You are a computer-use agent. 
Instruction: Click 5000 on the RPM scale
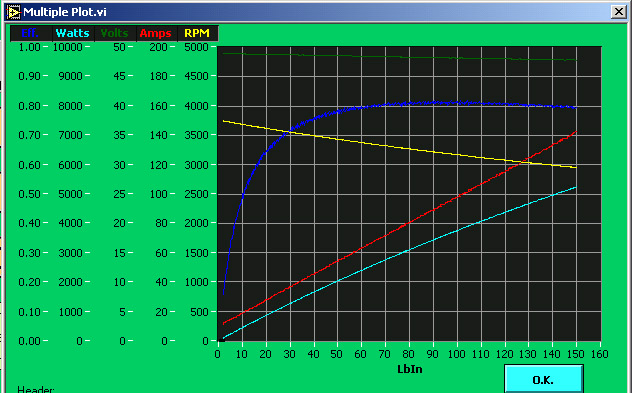(x=196, y=47)
